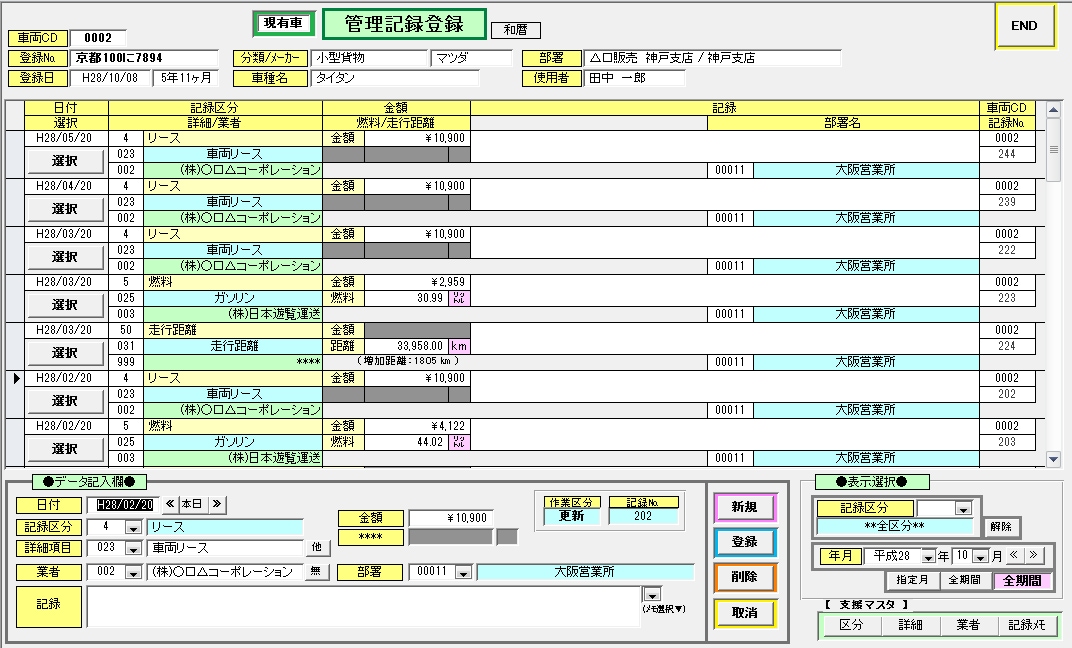Image resolution: width=1072 pixels, height=648 pixels.
Task: Select the 走行距離 record via 選択
Action: [x=65, y=353]
